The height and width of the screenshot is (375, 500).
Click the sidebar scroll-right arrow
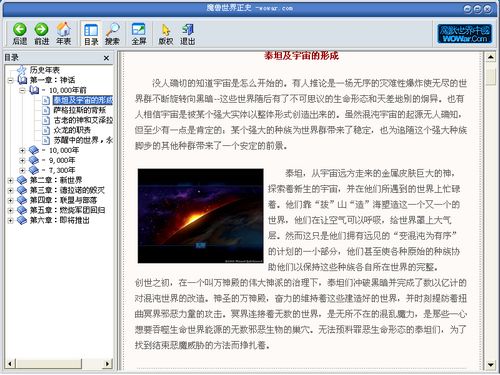(108, 364)
